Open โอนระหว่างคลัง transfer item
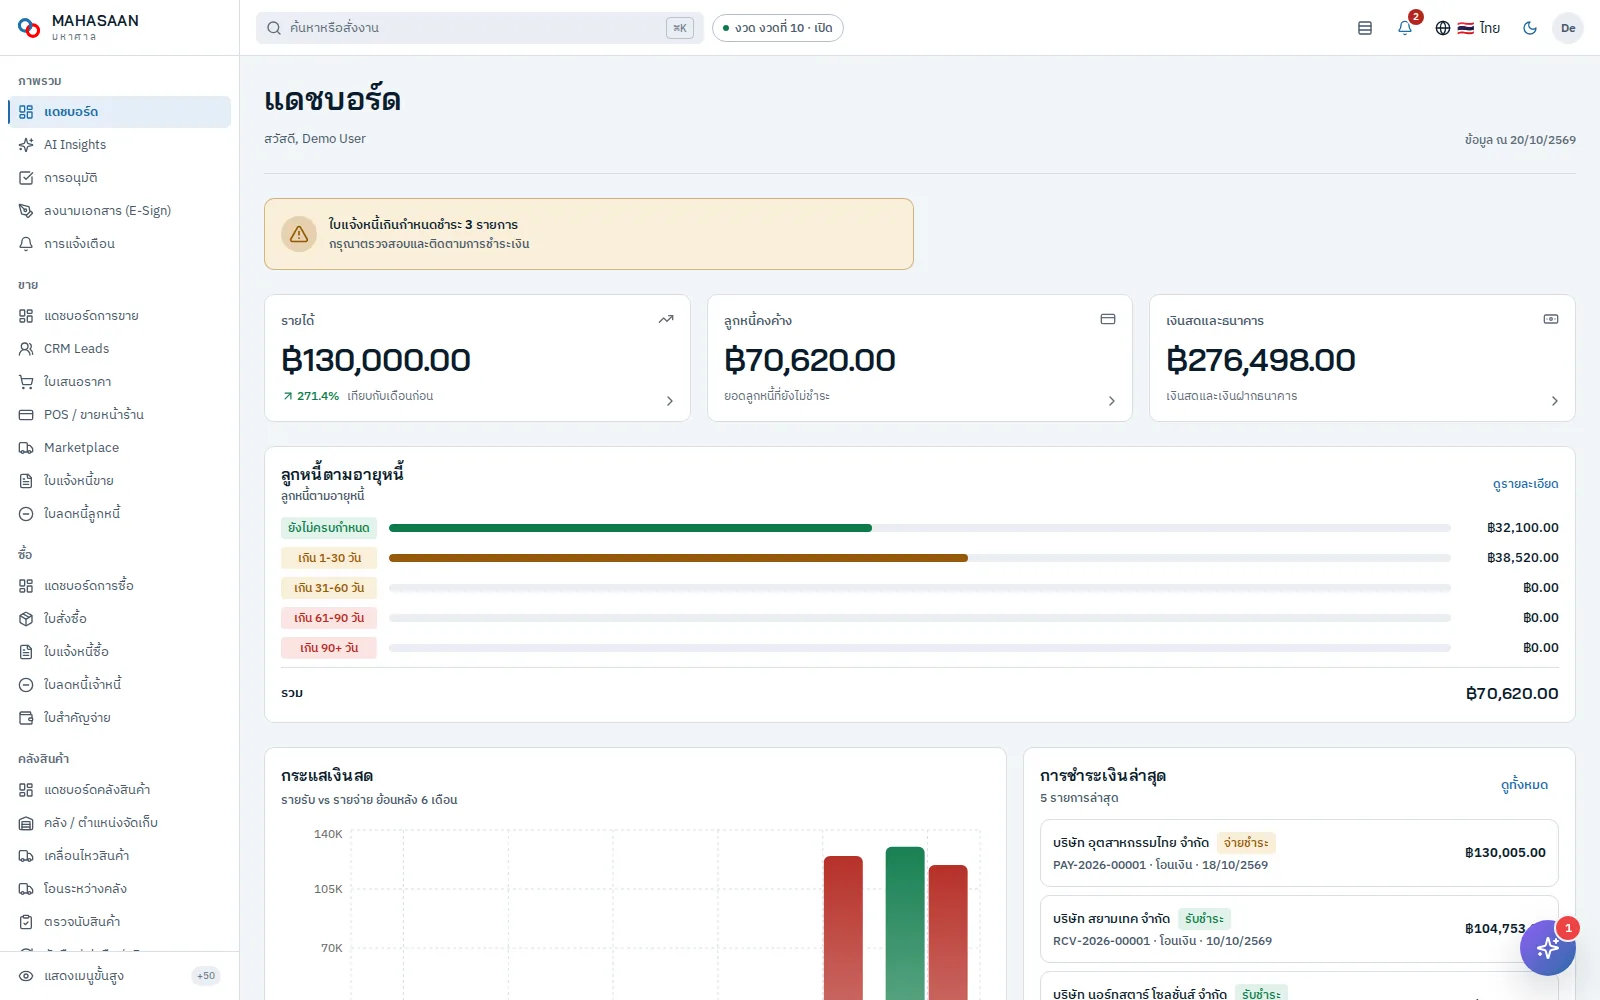 pyautogui.click(x=119, y=889)
